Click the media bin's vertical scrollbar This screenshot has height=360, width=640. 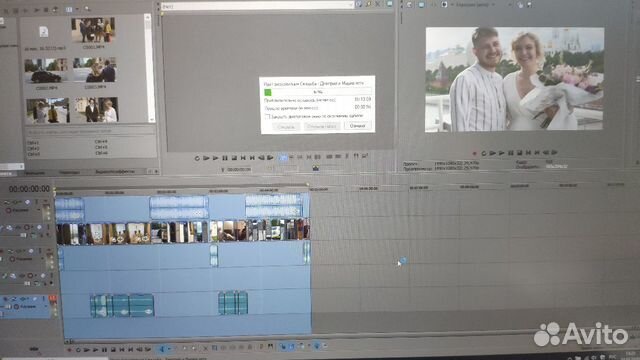(148, 69)
